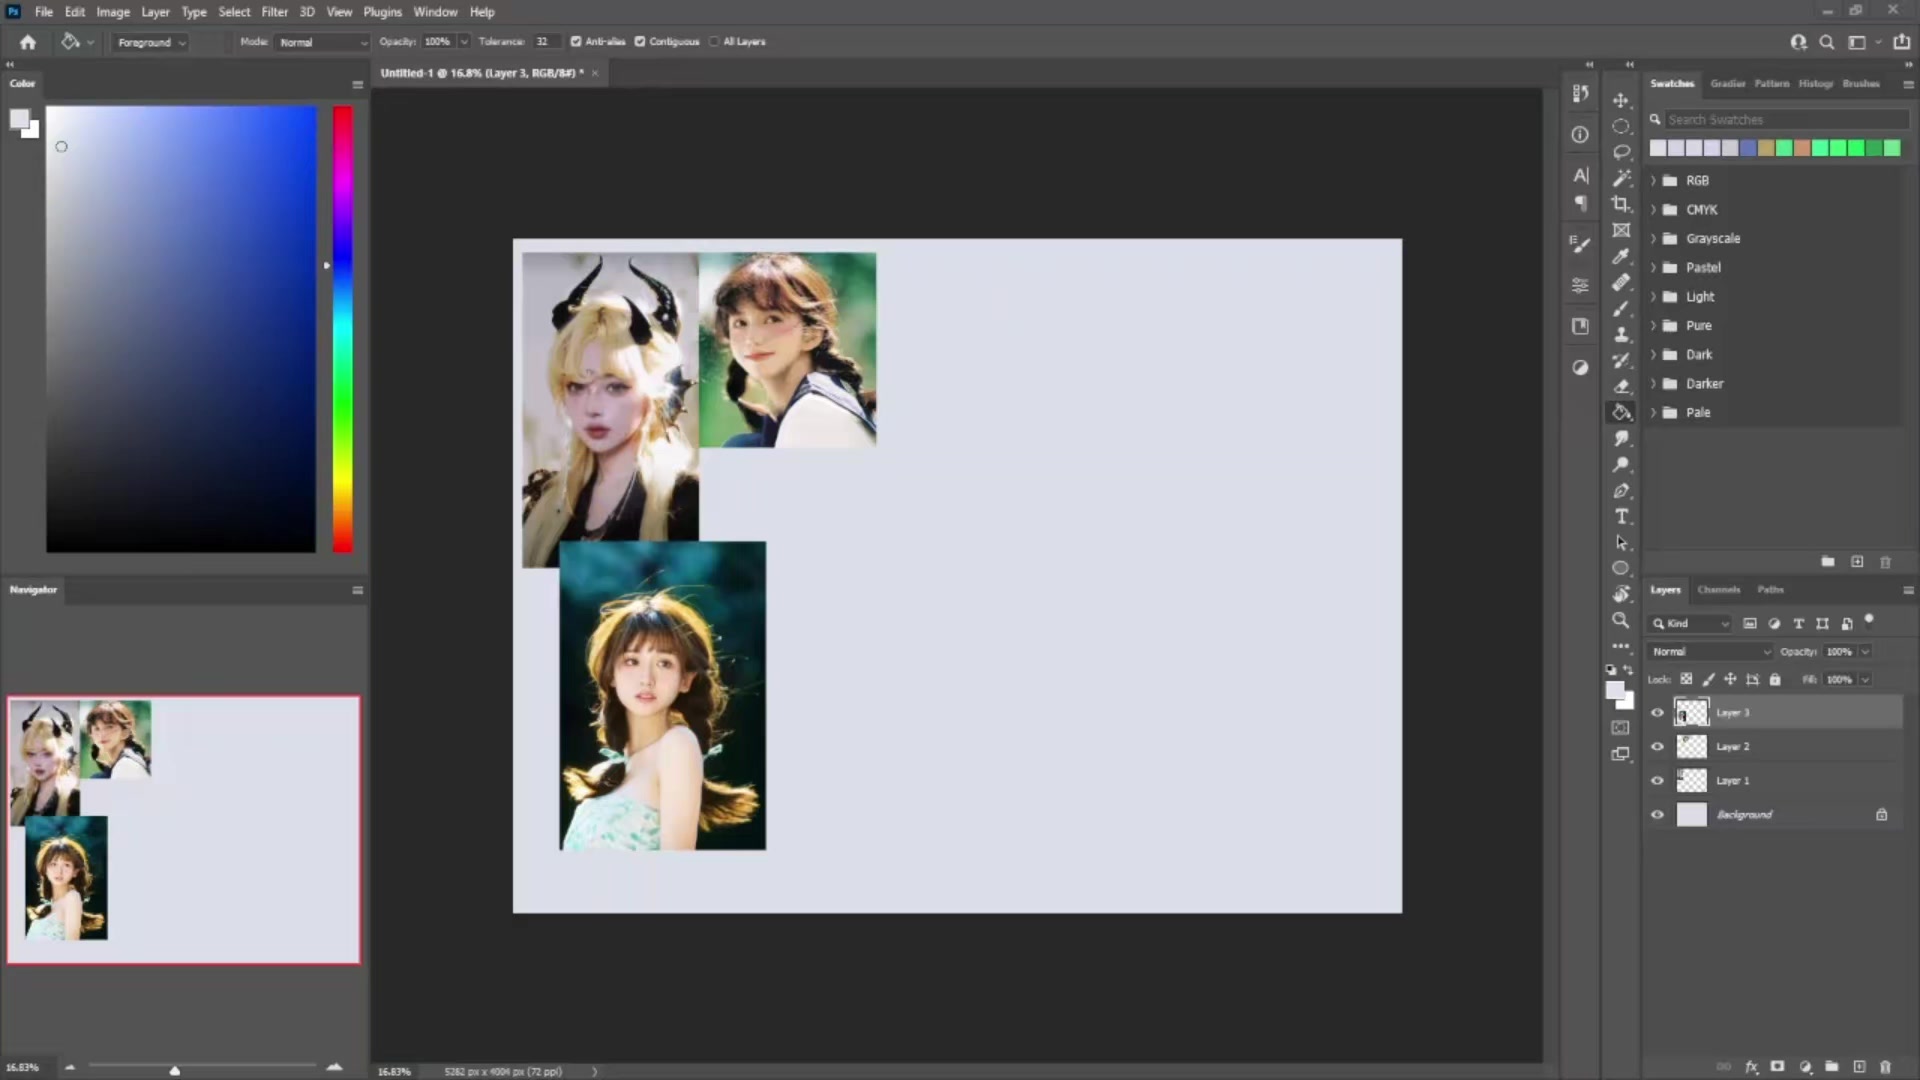This screenshot has width=1920, height=1080.
Task: Open the Image menu
Action: (x=113, y=12)
